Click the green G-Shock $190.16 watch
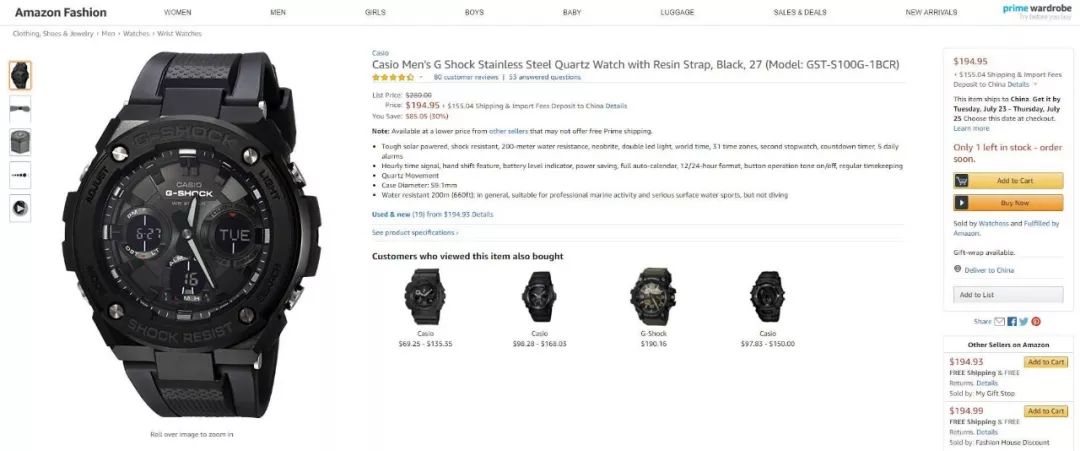This screenshot has height=451, width=1080. (653, 296)
